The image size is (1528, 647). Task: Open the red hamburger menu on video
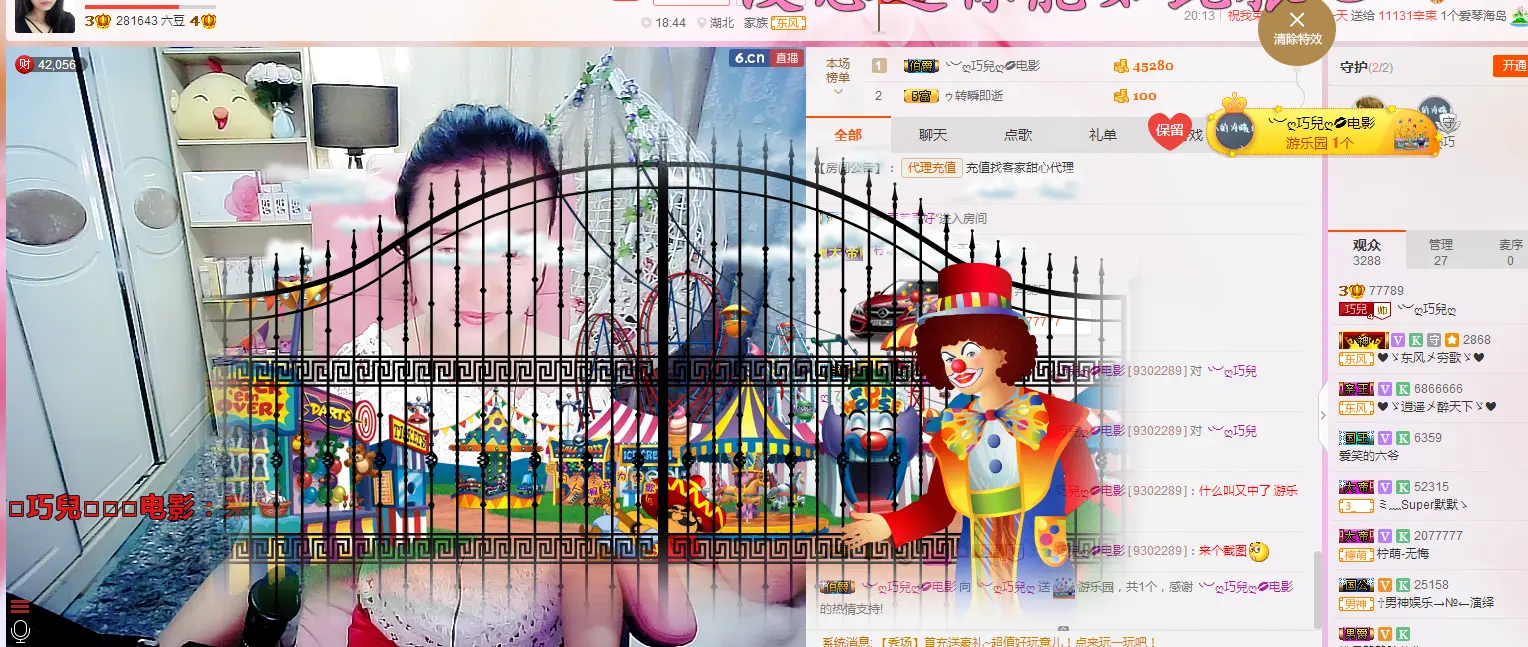coord(19,605)
